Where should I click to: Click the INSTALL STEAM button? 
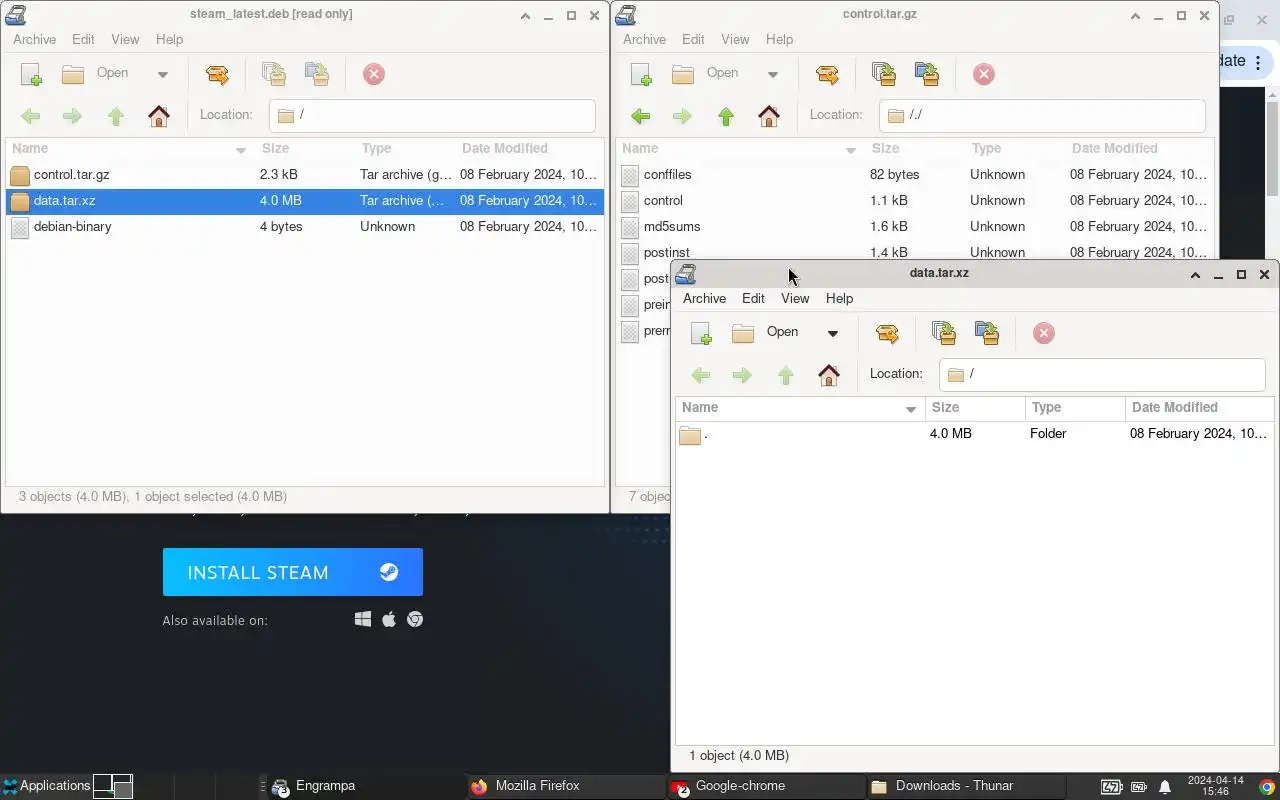coord(293,572)
